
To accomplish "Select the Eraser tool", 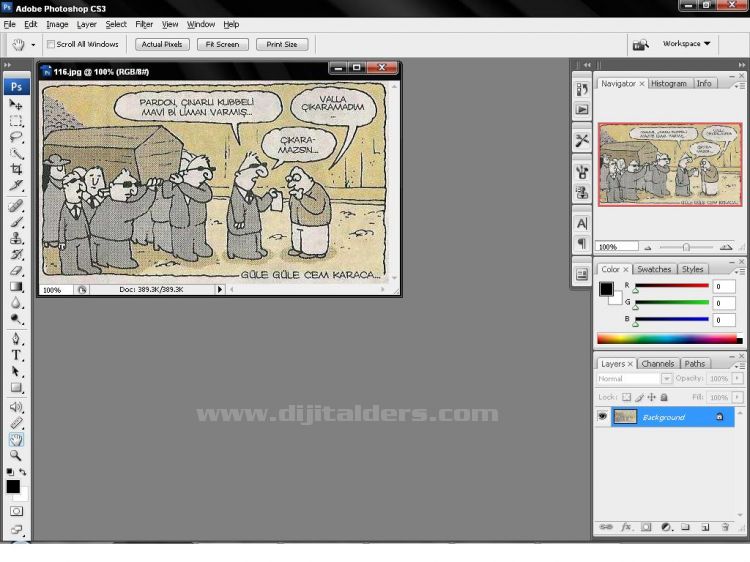I will 16,270.
